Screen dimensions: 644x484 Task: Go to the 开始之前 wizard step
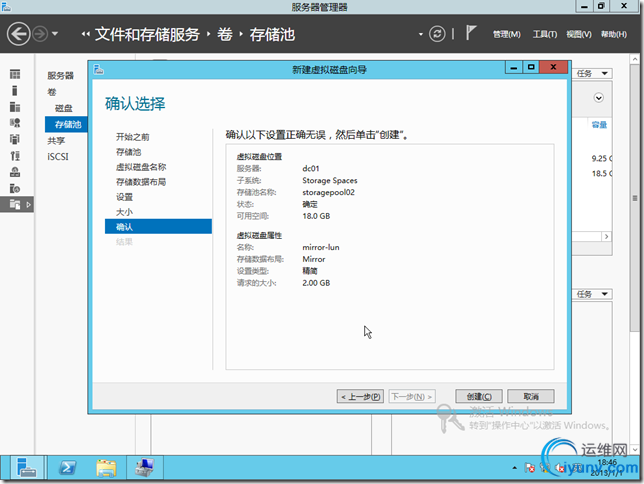click(x=132, y=137)
